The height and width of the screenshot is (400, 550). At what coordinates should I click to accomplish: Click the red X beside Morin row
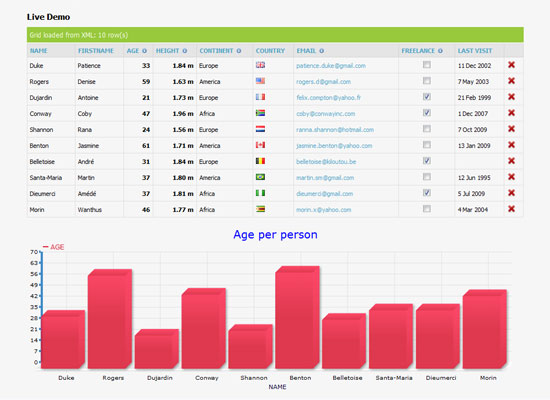tap(511, 209)
